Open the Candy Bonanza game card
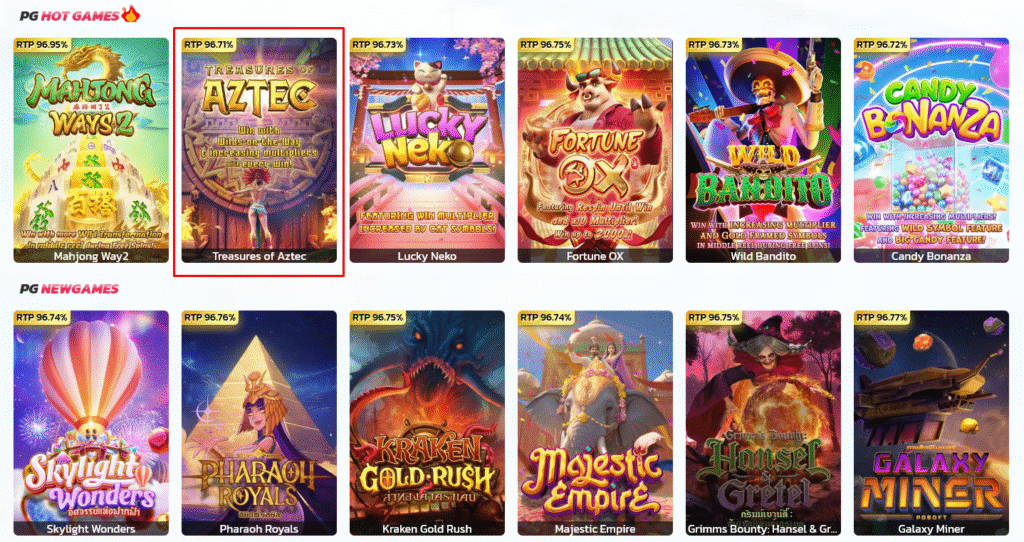Image resolution: width=1024 pixels, height=542 pixels. coord(931,150)
